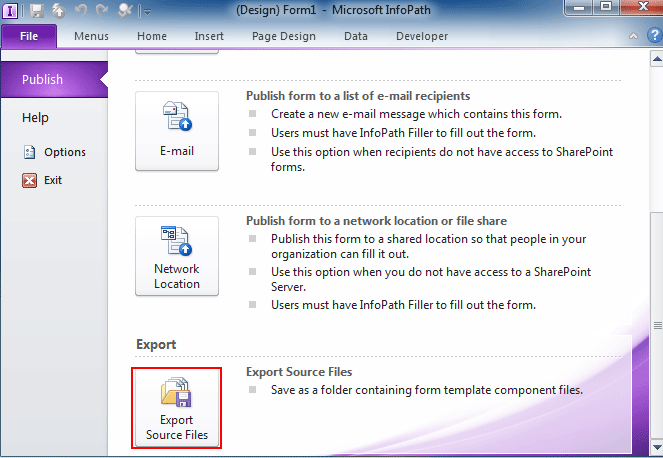Screen dimensions: 663x458
Task: Click the Network Location publish button
Action: pyautogui.click(x=177, y=256)
